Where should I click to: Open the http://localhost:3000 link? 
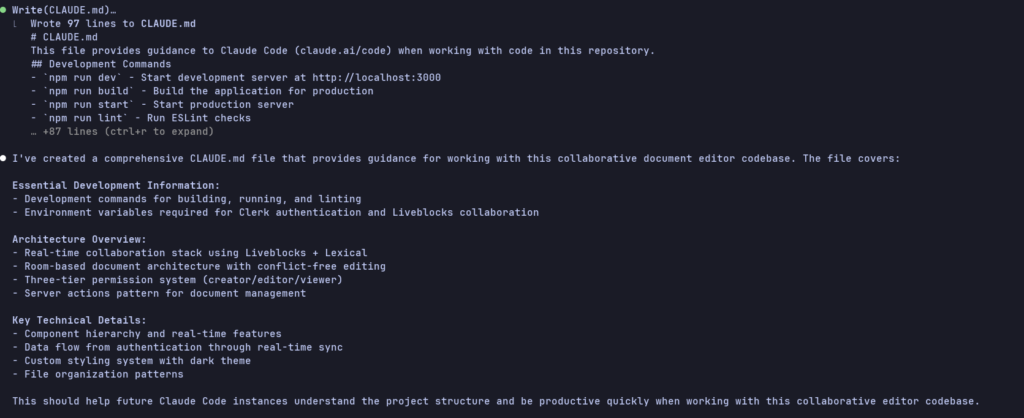pyautogui.click(x=376, y=78)
